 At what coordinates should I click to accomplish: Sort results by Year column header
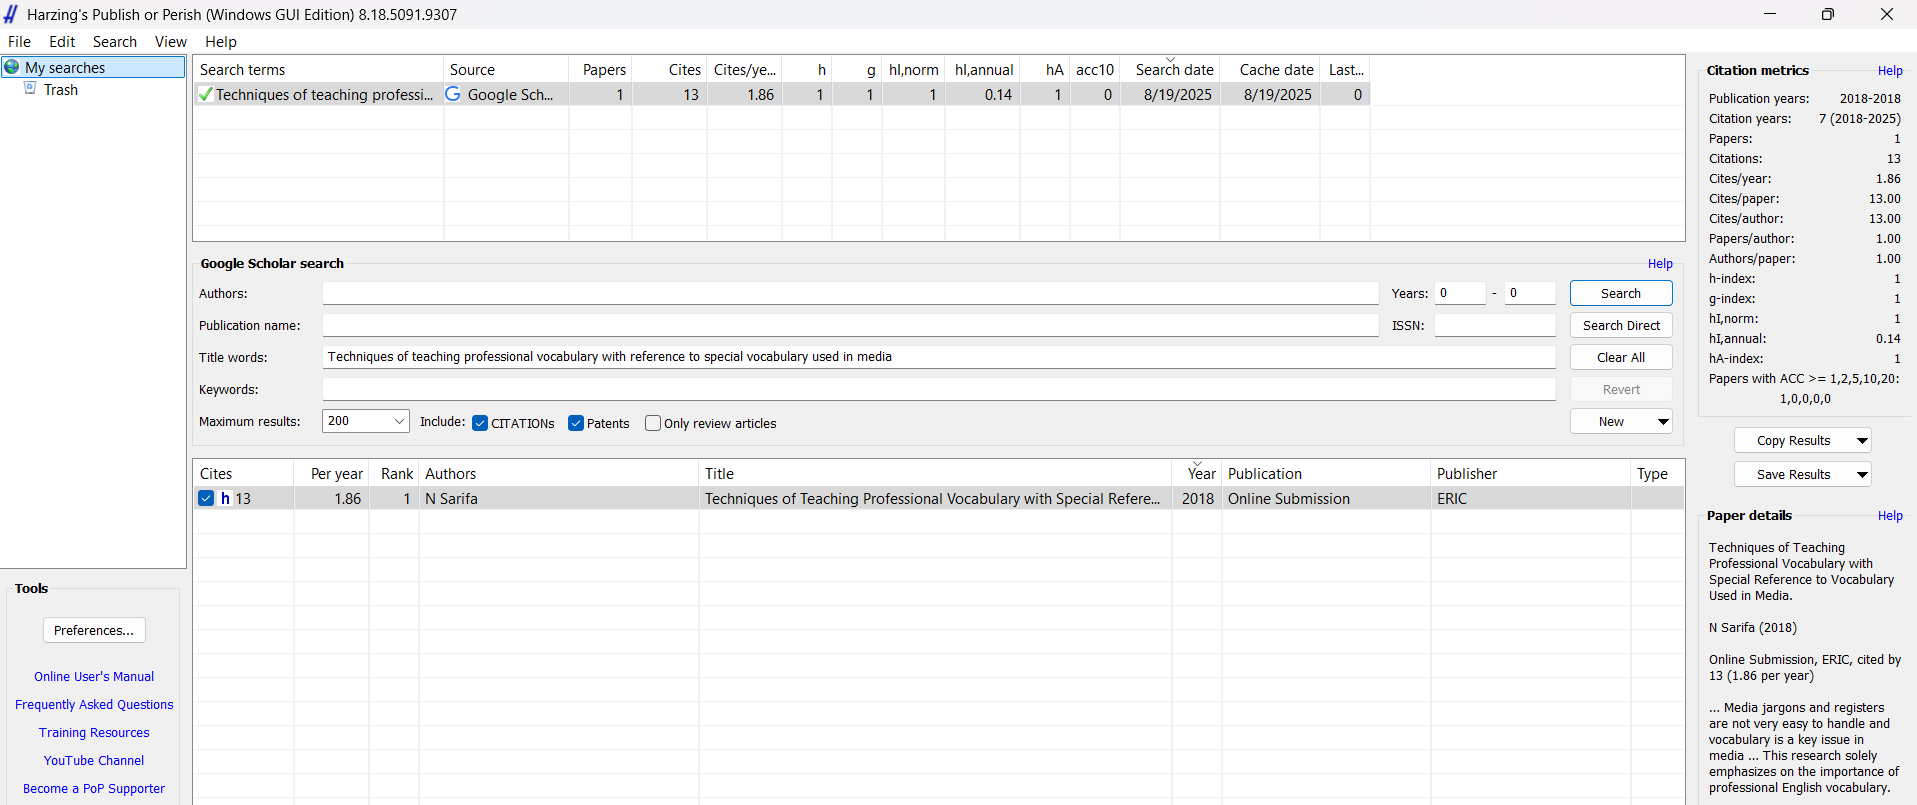point(1197,474)
